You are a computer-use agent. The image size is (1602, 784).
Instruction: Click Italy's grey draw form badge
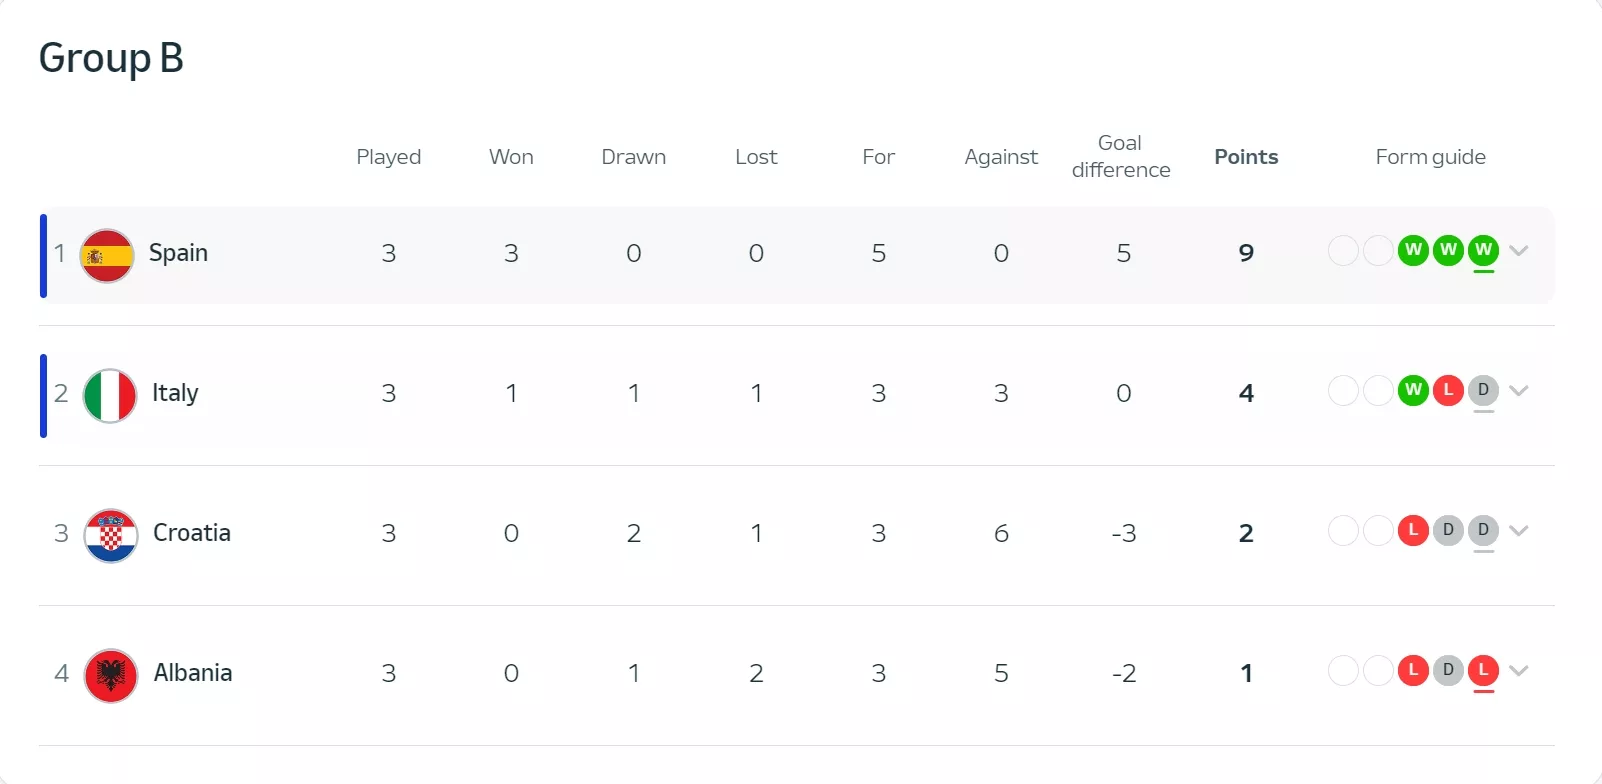pyautogui.click(x=1483, y=390)
